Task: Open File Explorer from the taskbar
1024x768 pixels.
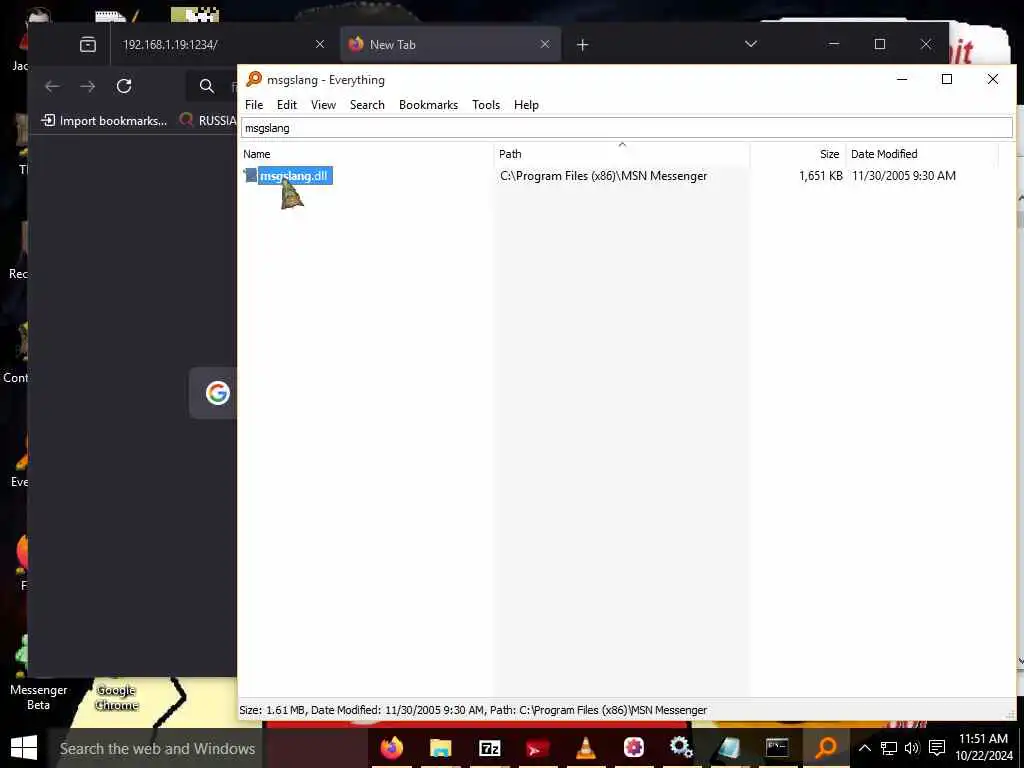Action: [440, 748]
